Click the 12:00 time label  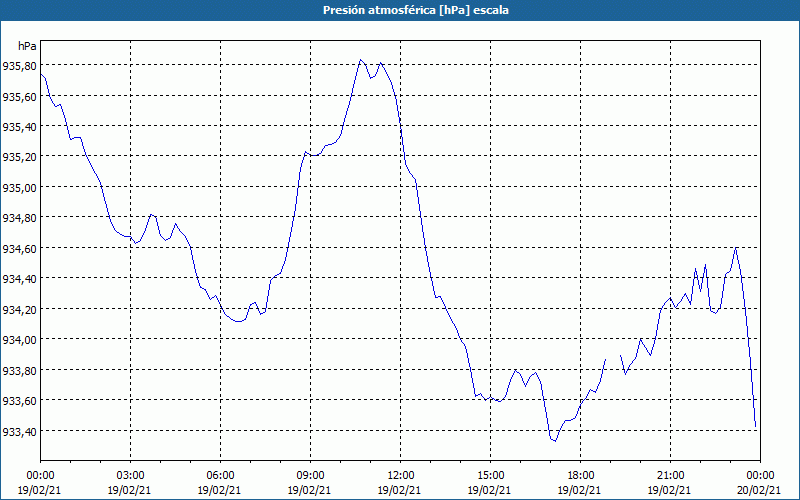(401, 476)
